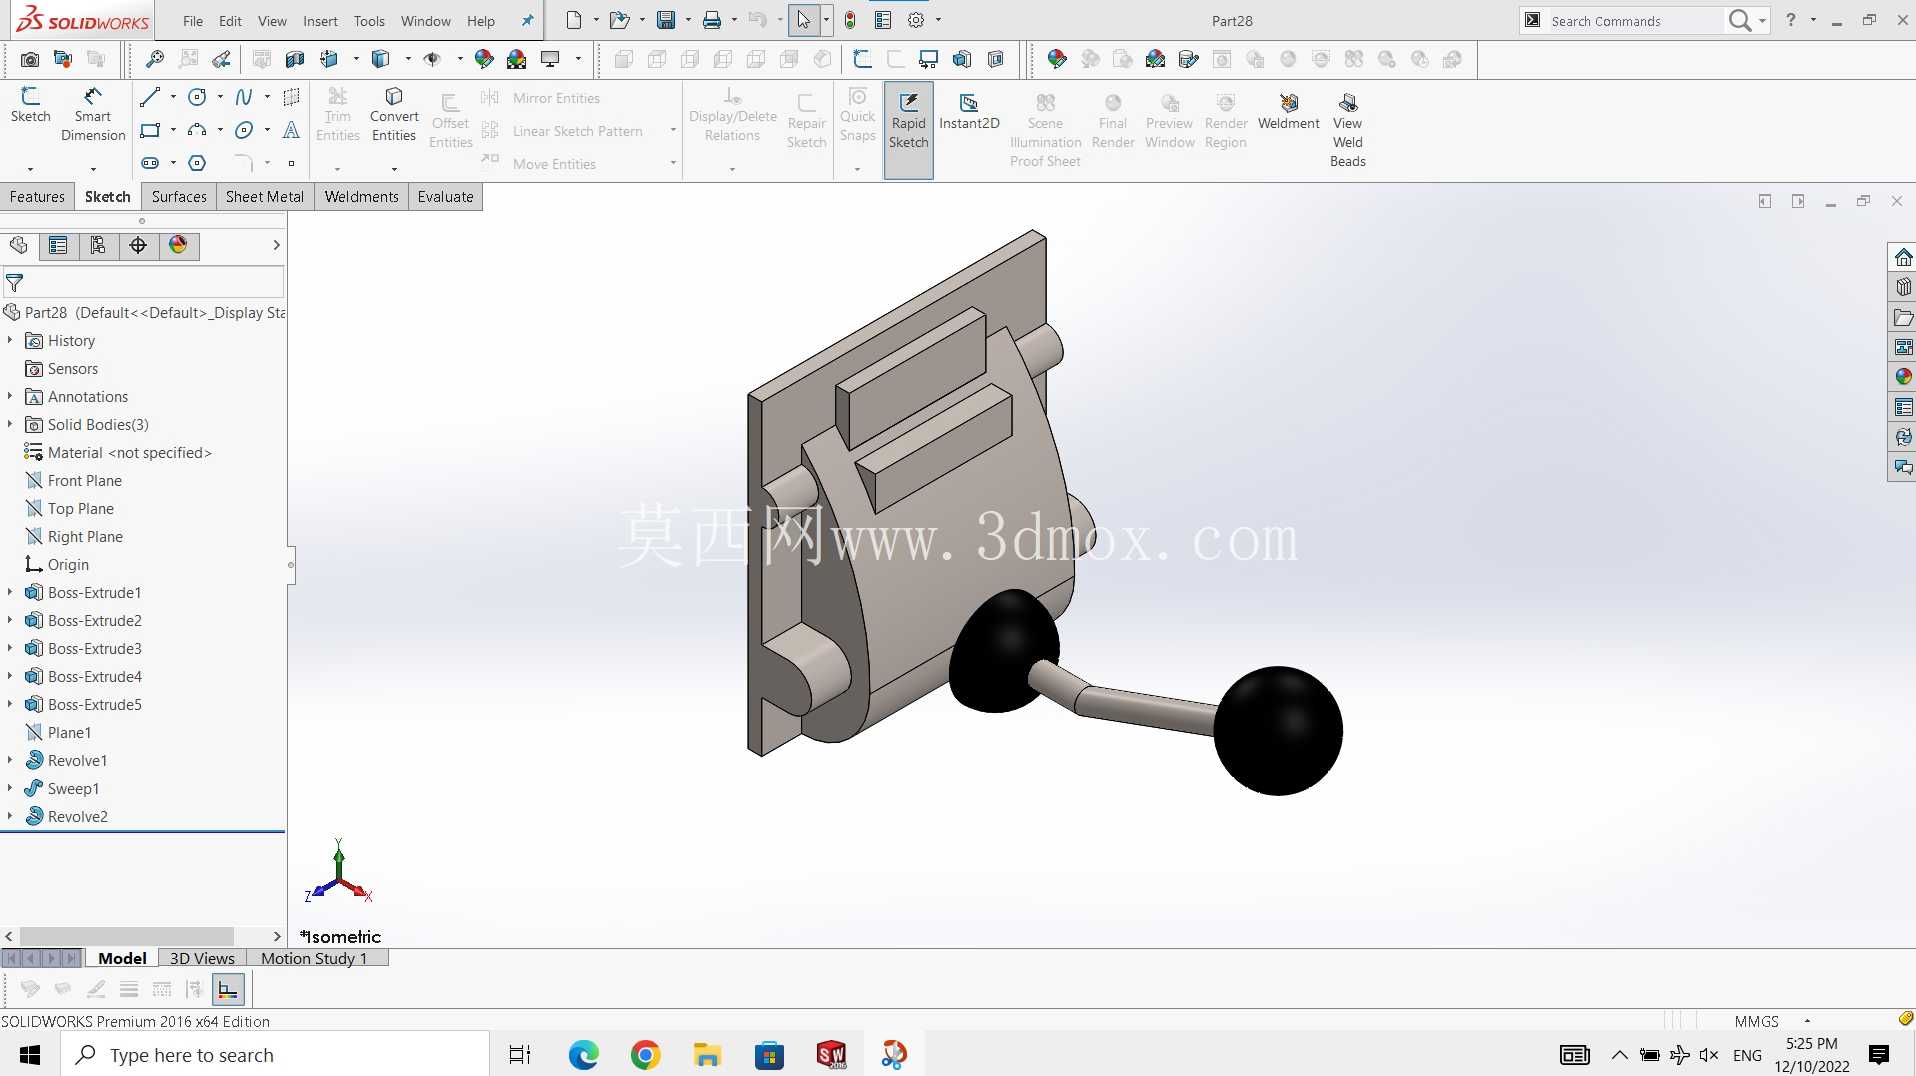Open the ConfigurationManager tab
The height and width of the screenshot is (1076, 1916).
pyautogui.click(x=98, y=245)
